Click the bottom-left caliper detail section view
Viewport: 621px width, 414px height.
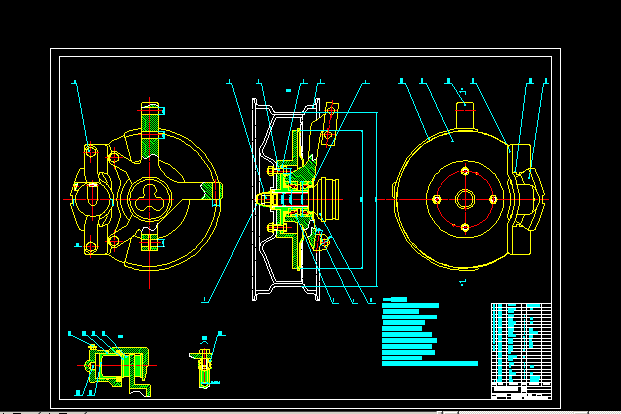112,362
